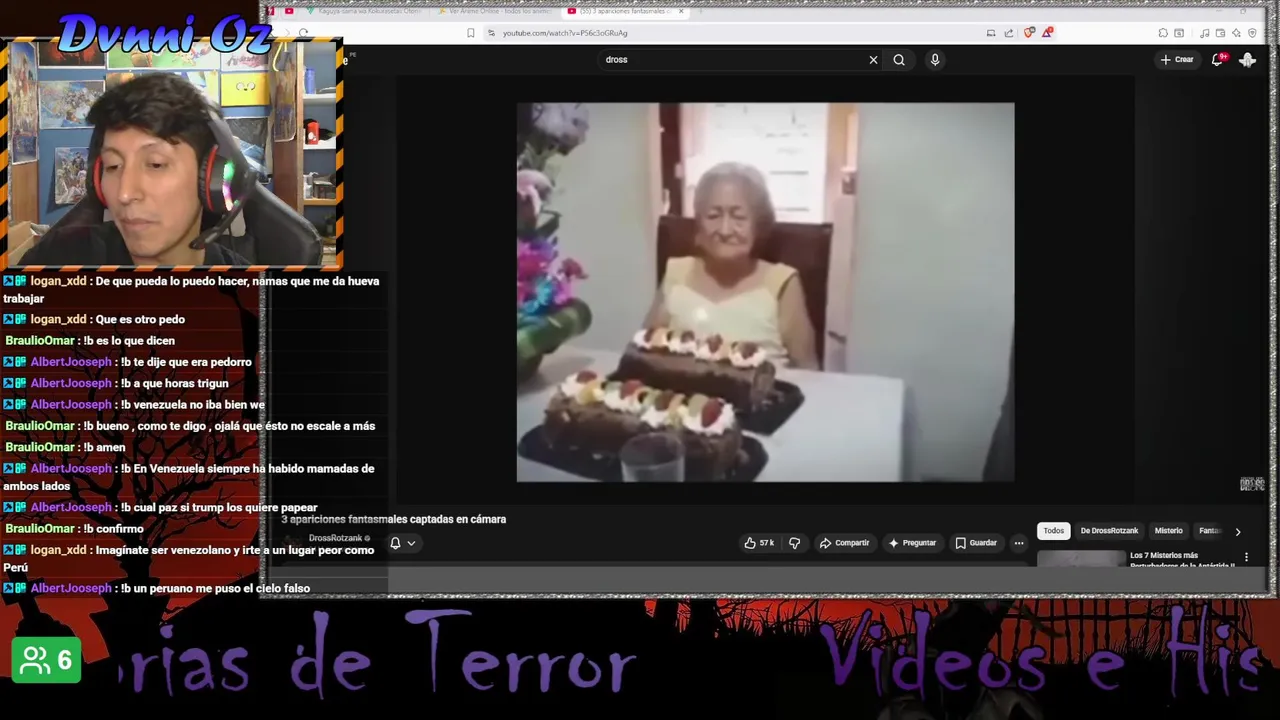Click the address bar URL youtube.com/watch
Image resolution: width=1280 pixels, height=720 pixels.
click(x=565, y=33)
